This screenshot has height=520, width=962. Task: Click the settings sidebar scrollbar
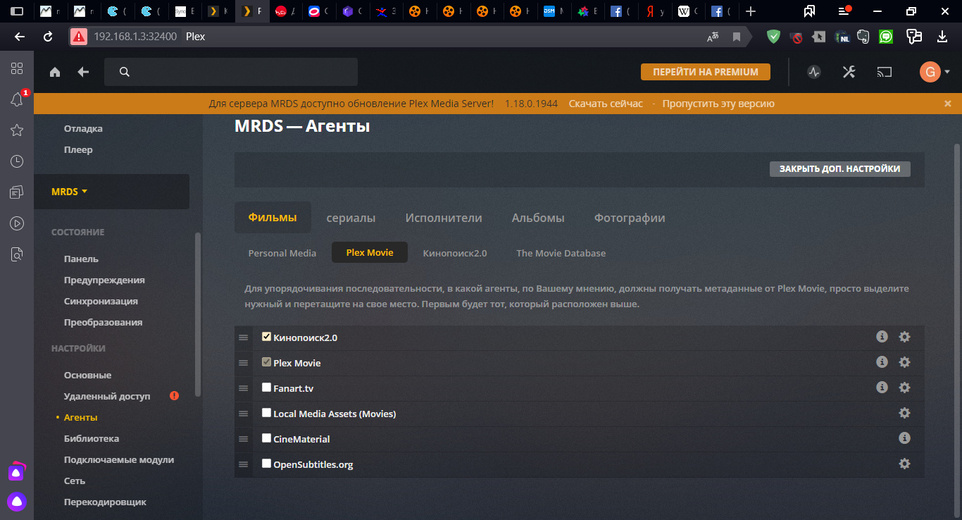coord(198,315)
